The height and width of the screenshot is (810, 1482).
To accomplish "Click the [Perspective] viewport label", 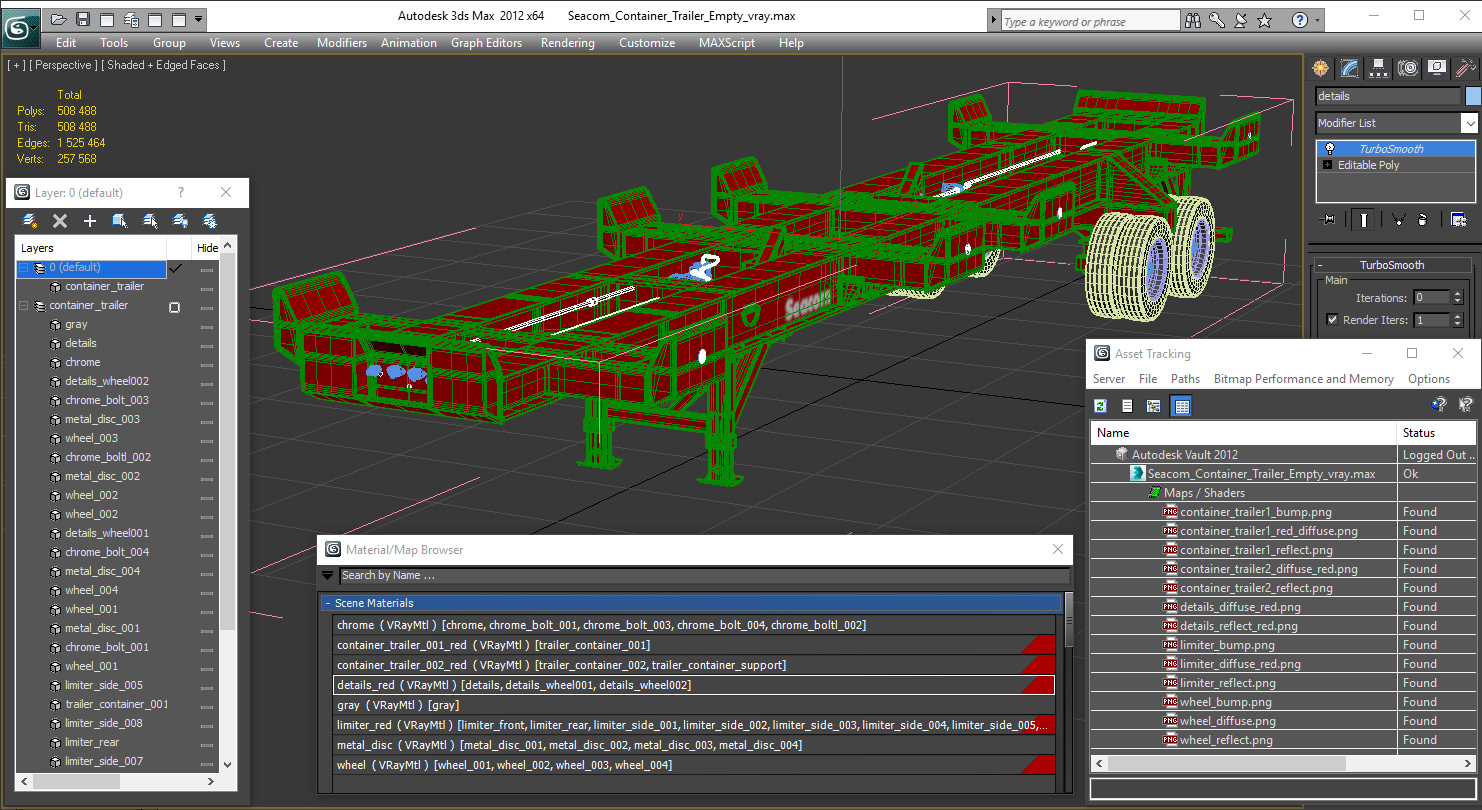I will coord(64,65).
